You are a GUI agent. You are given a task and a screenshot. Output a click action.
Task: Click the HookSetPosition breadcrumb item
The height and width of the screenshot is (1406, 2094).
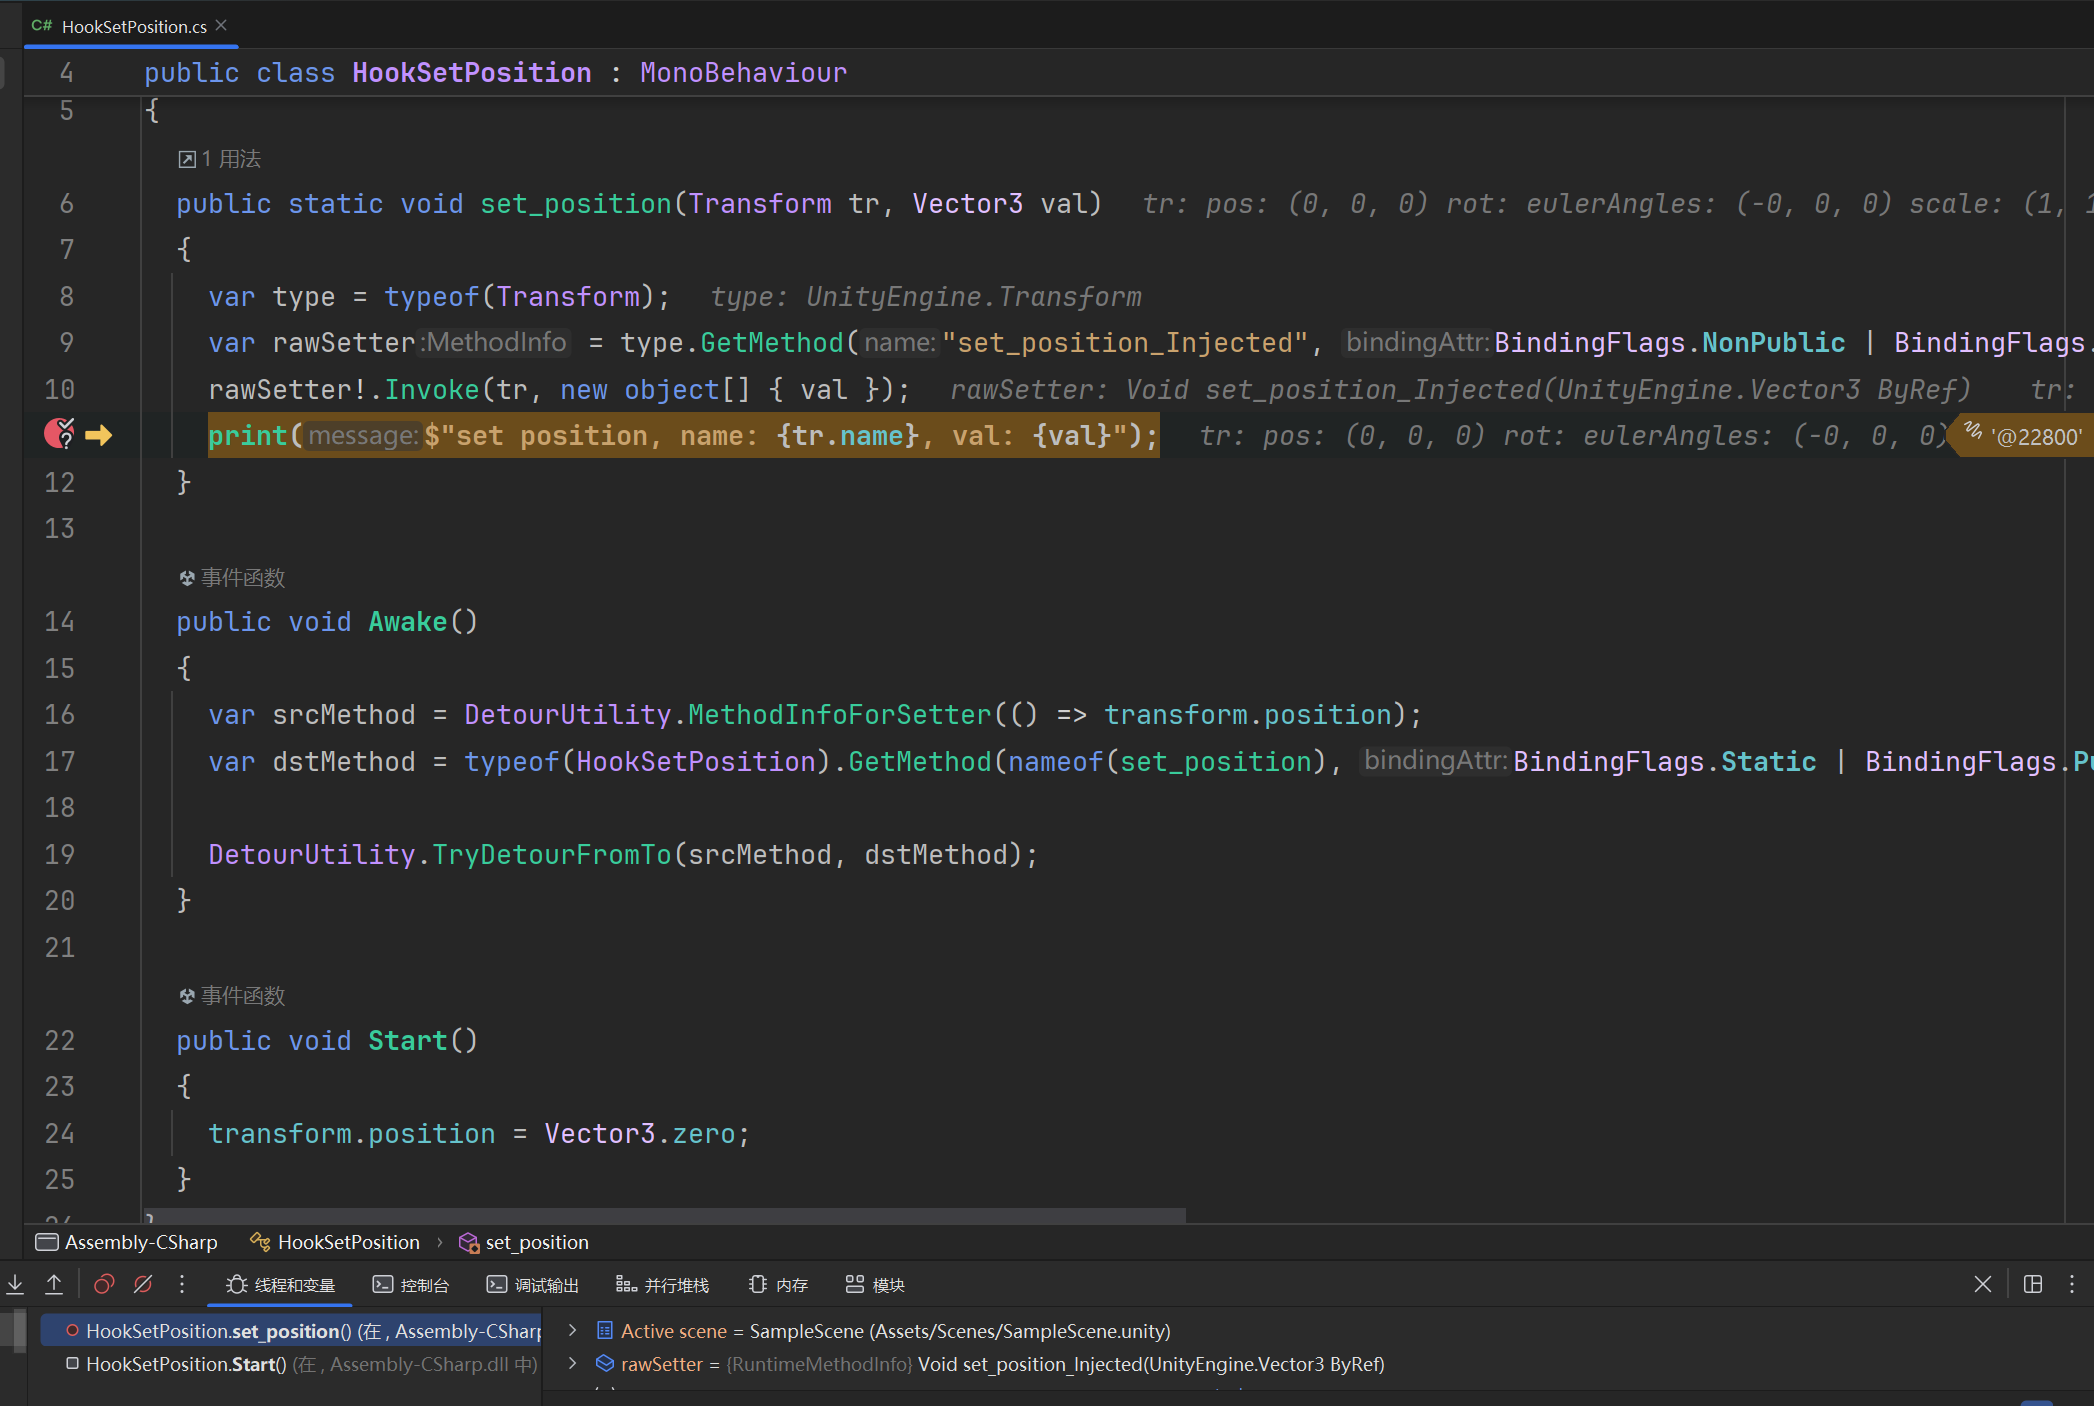(348, 1242)
